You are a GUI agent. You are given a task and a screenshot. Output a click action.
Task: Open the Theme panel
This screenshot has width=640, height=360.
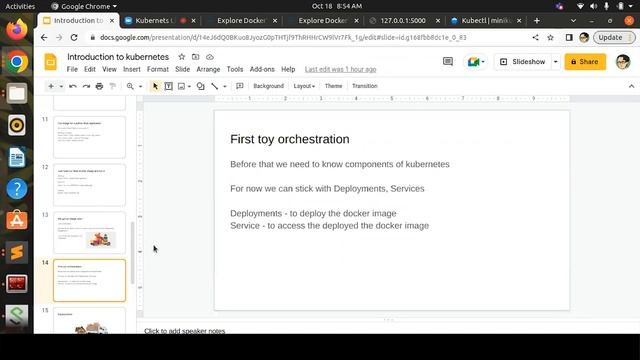click(x=333, y=86)
